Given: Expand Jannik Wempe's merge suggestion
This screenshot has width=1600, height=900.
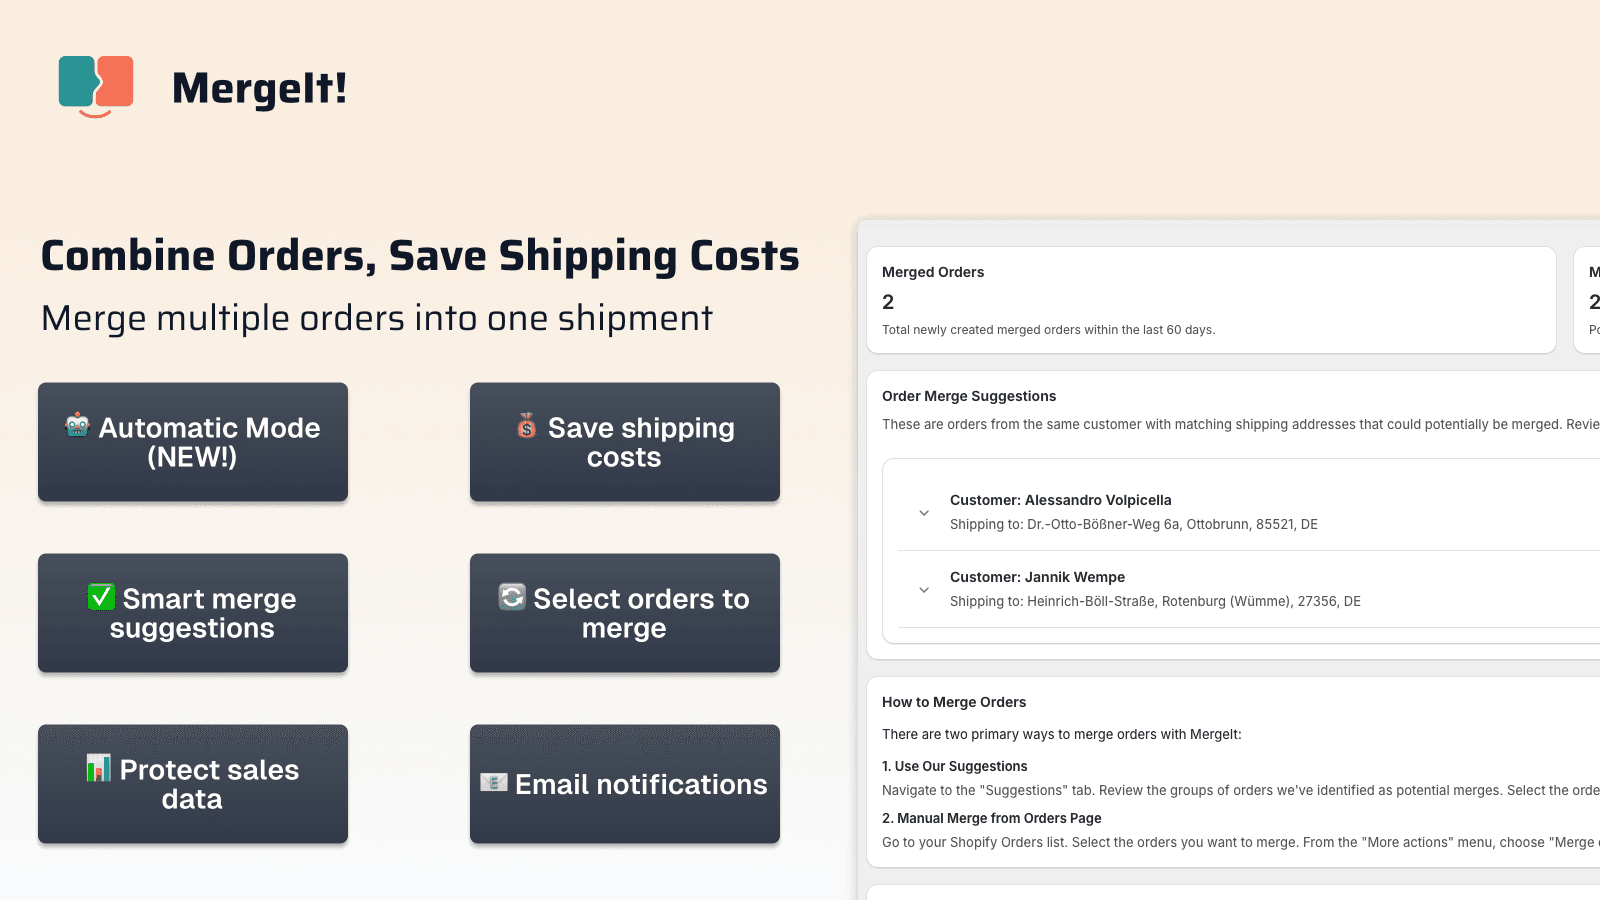Looking at the screenshot, I should [924, 589].
